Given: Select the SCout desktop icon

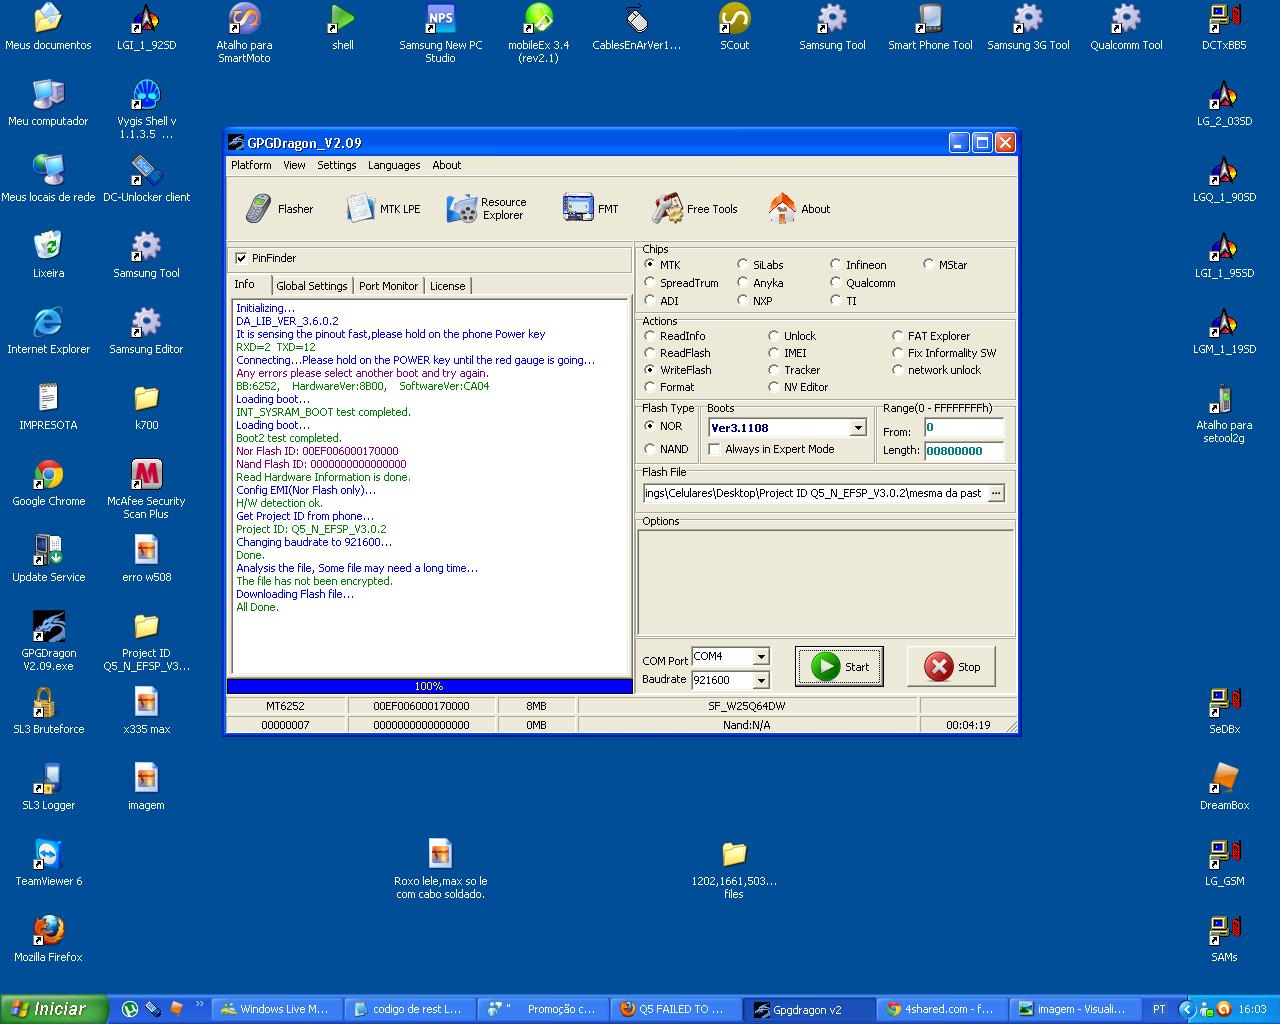Looking at the screenshot, I should pyautogui.click(x=734, y=27).
